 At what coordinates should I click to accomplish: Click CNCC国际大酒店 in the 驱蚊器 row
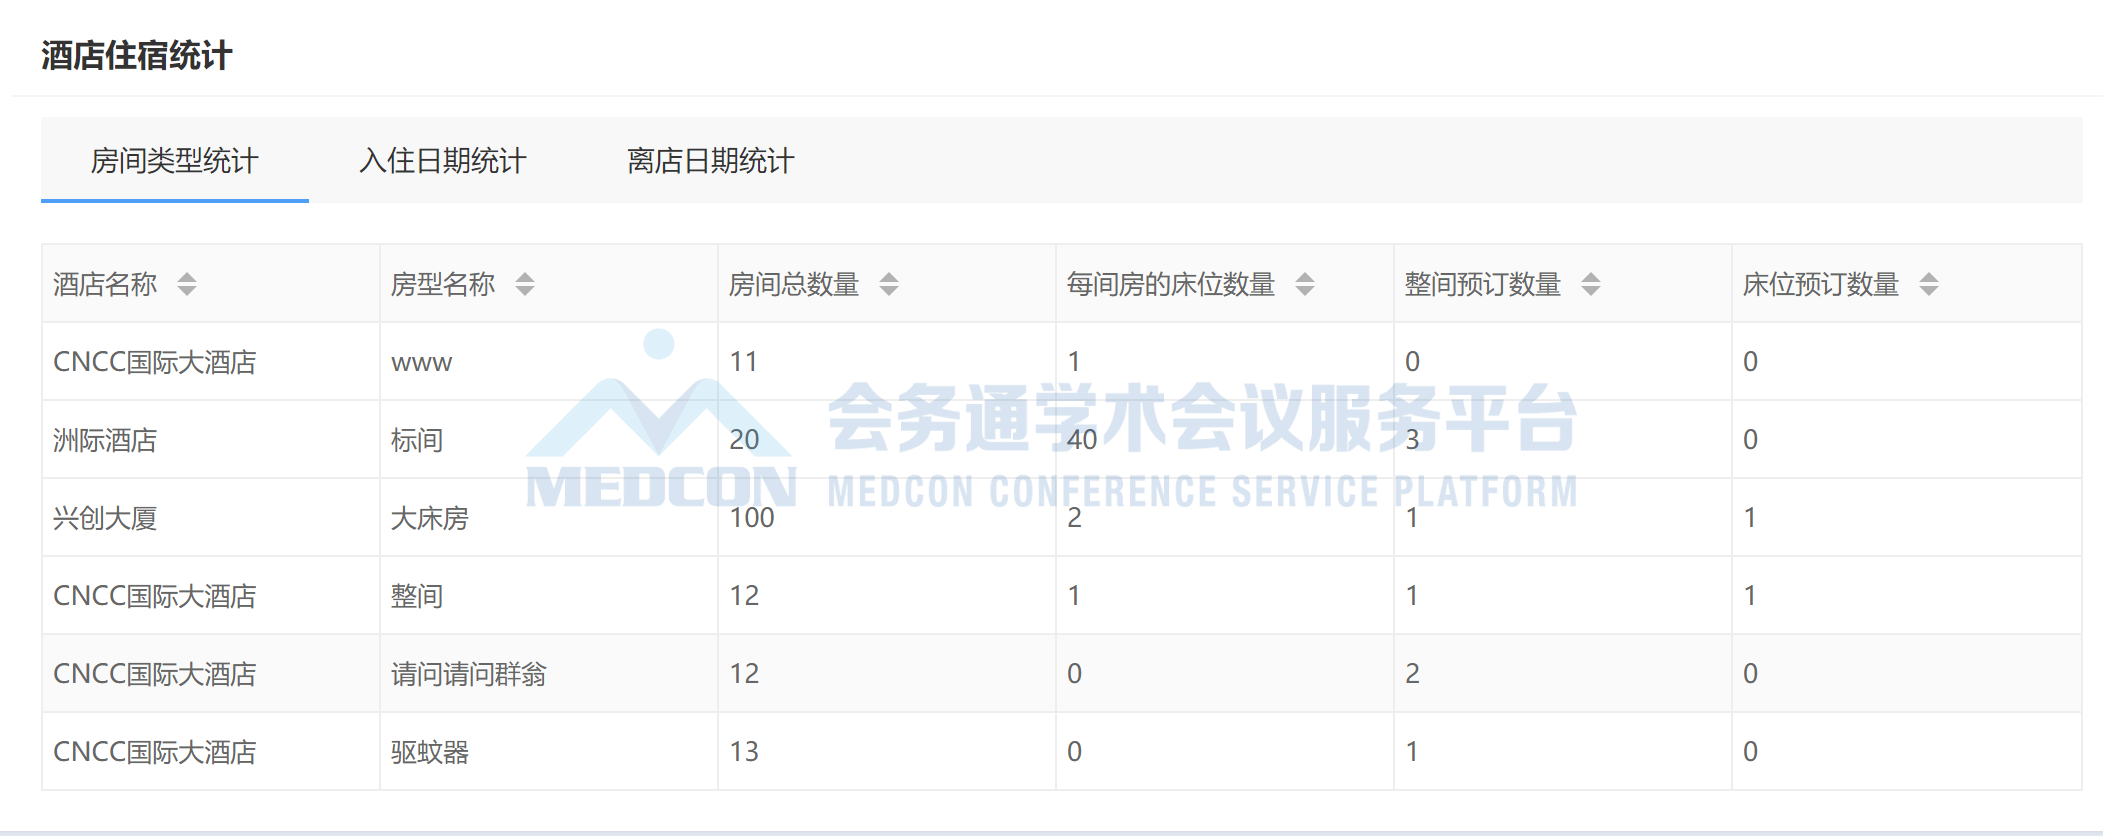tap(155, 752)
